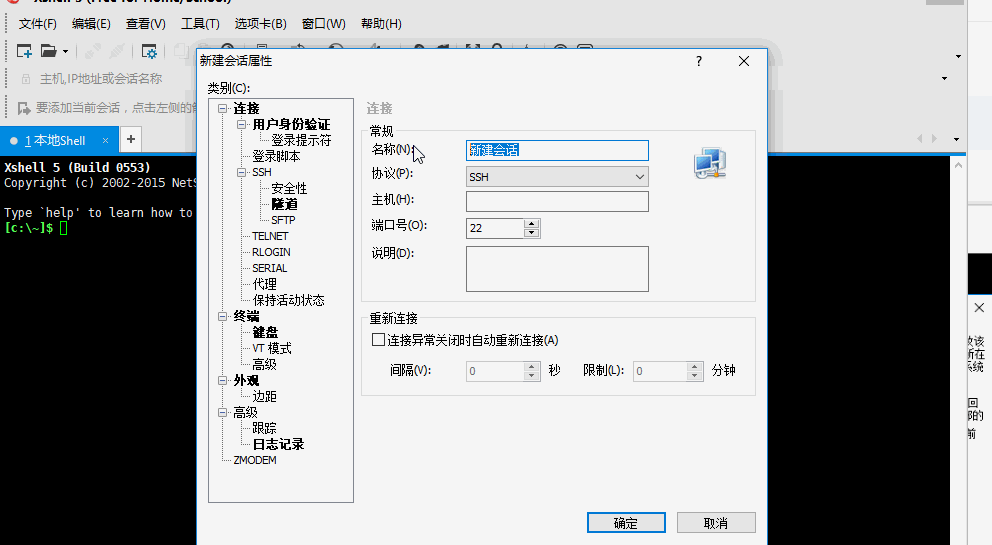Select ZMODEM in the category tree
992x545 pixels.
[255, 460]
